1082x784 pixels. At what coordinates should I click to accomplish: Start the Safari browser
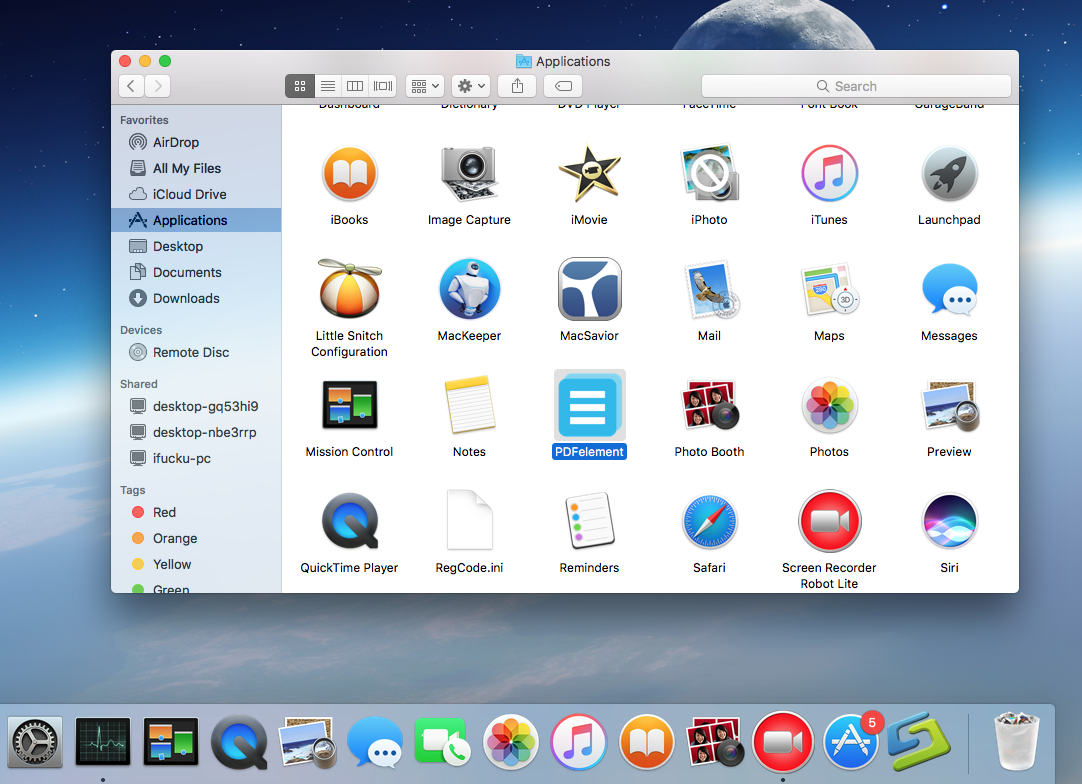[709, 521]
